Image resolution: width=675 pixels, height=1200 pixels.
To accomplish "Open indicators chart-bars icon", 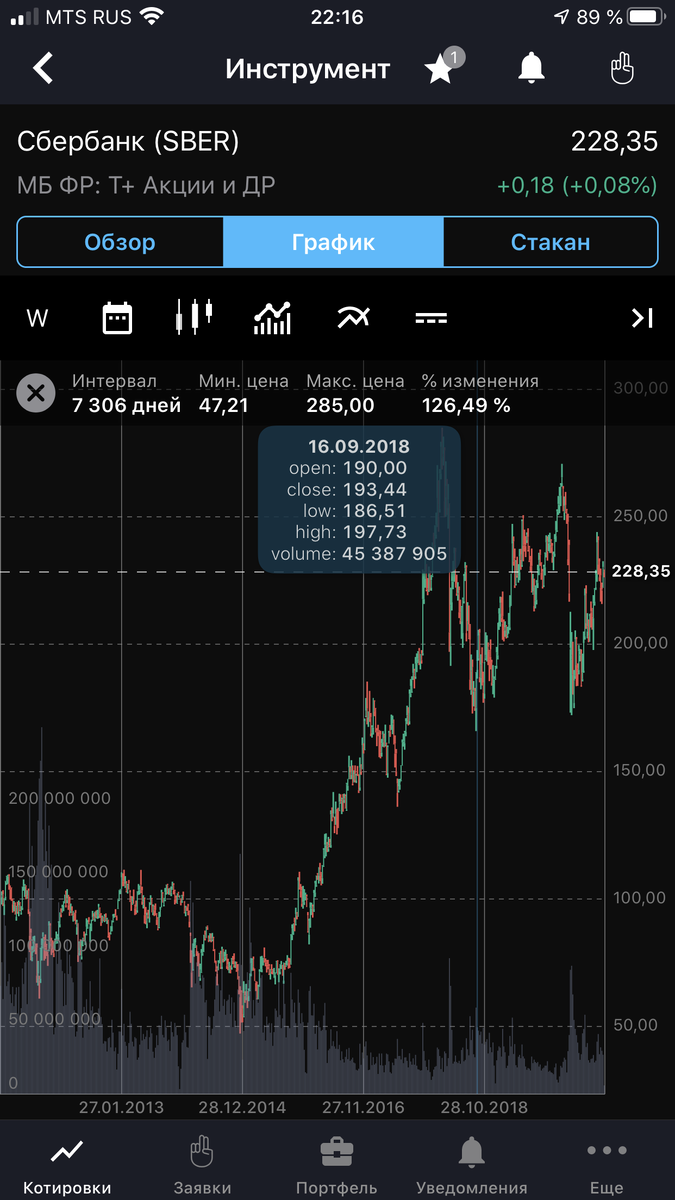I will [272, 318].
